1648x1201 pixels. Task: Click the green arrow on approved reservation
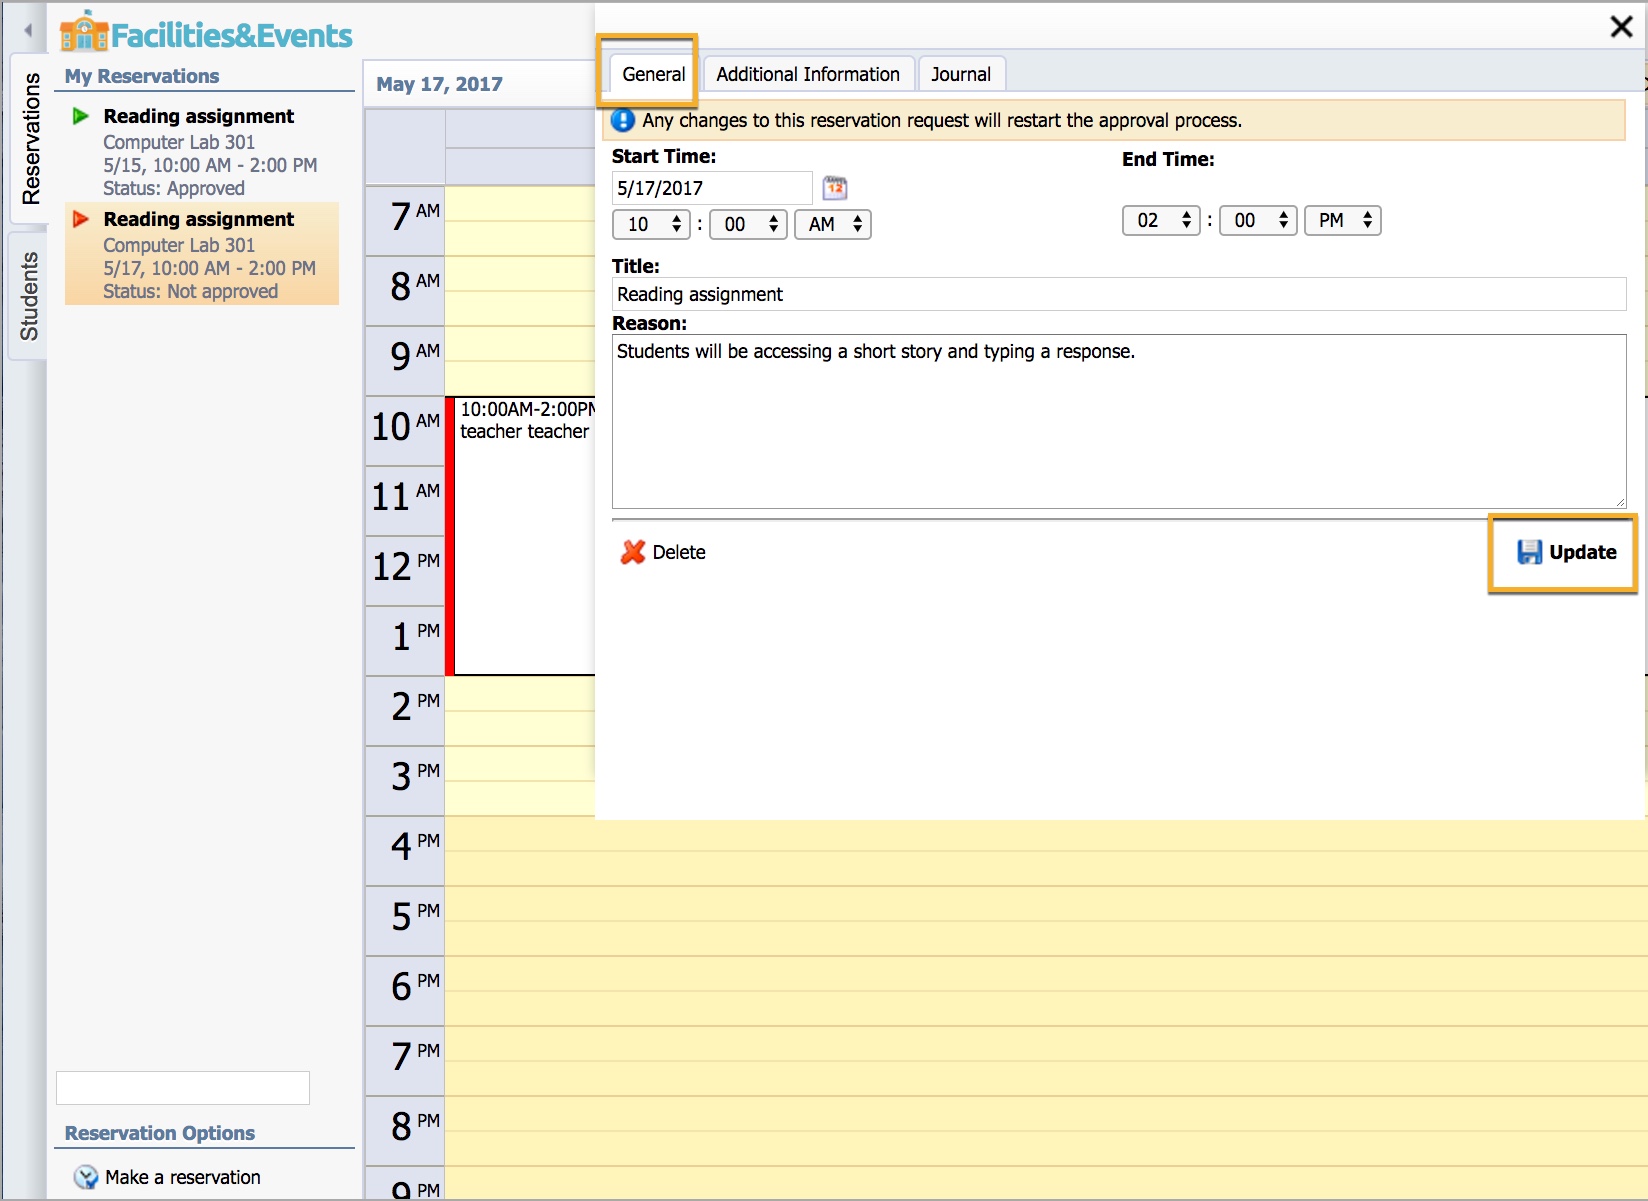(81, 116)
